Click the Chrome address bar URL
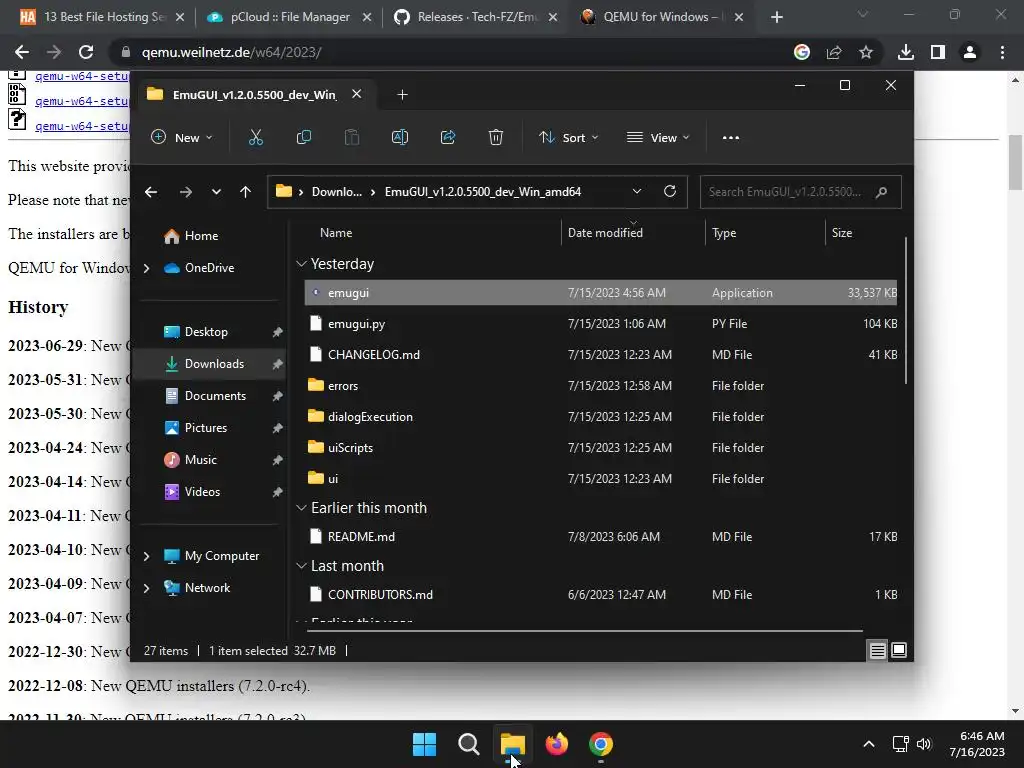 point(231,52)
